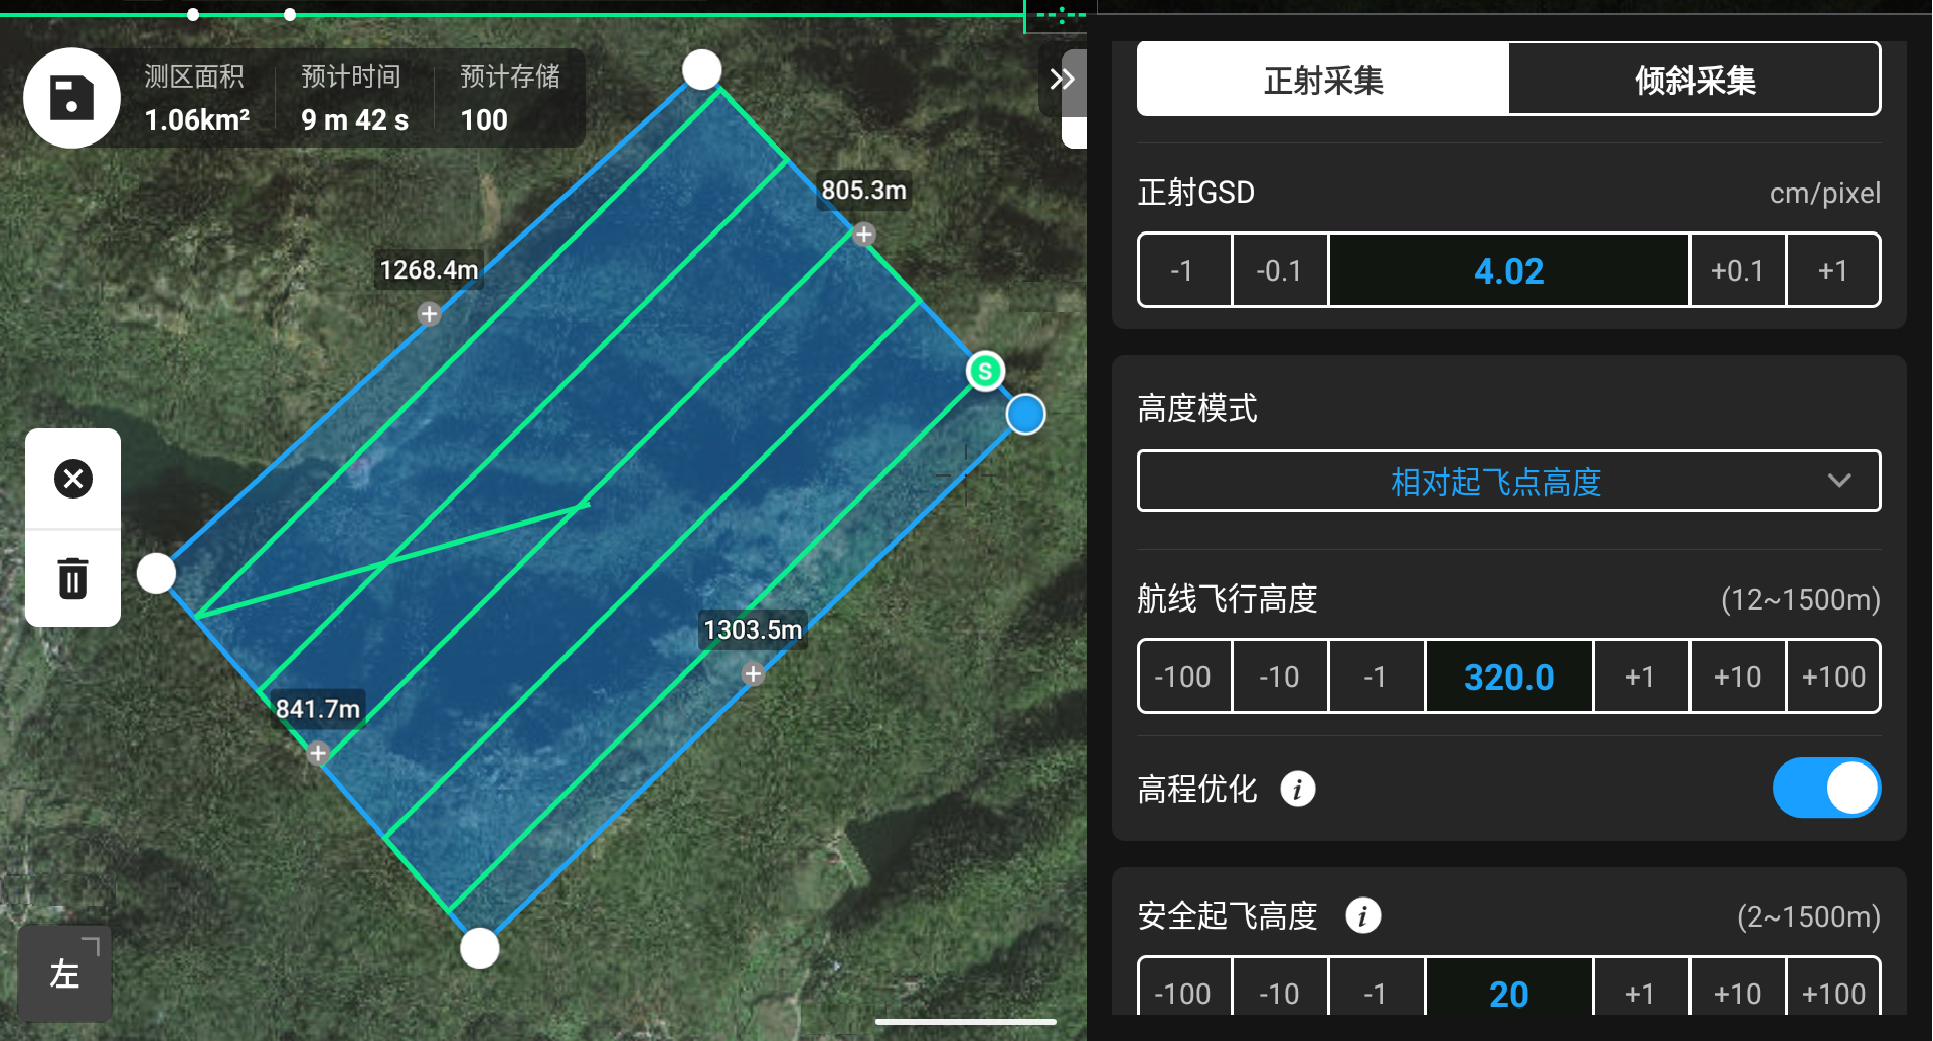Select the blue highlighted polygon vertex

tap(1025, 414)
